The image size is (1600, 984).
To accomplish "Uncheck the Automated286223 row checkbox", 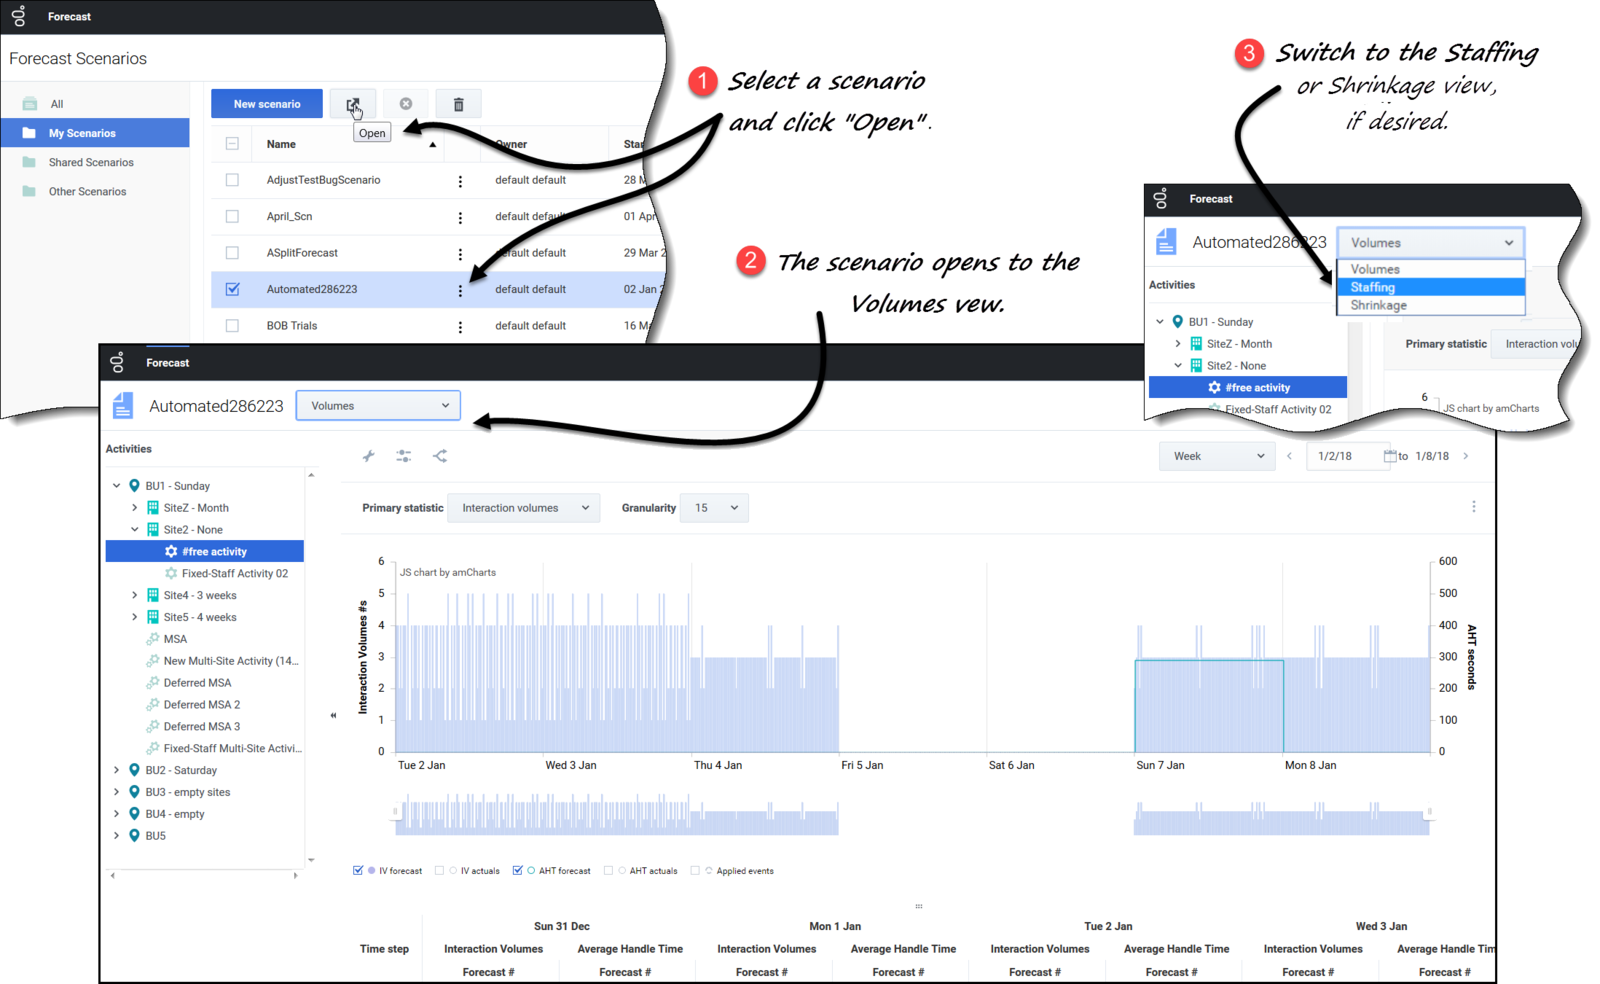I will point(232,289).
